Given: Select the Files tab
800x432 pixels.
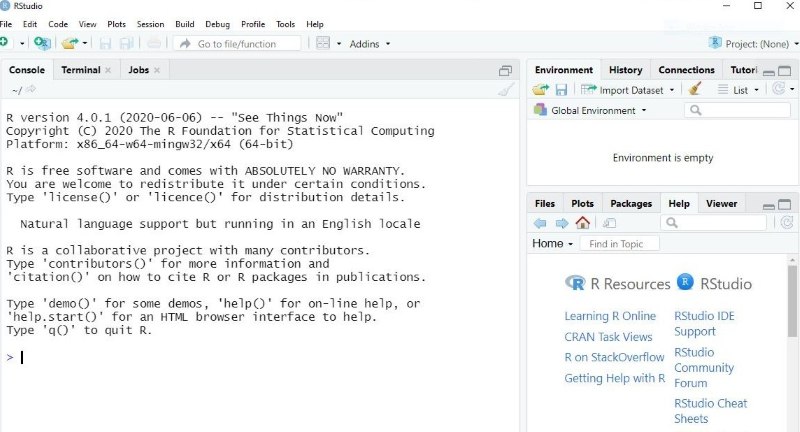Looking at the screenshot, I should [x=544, y=204].
